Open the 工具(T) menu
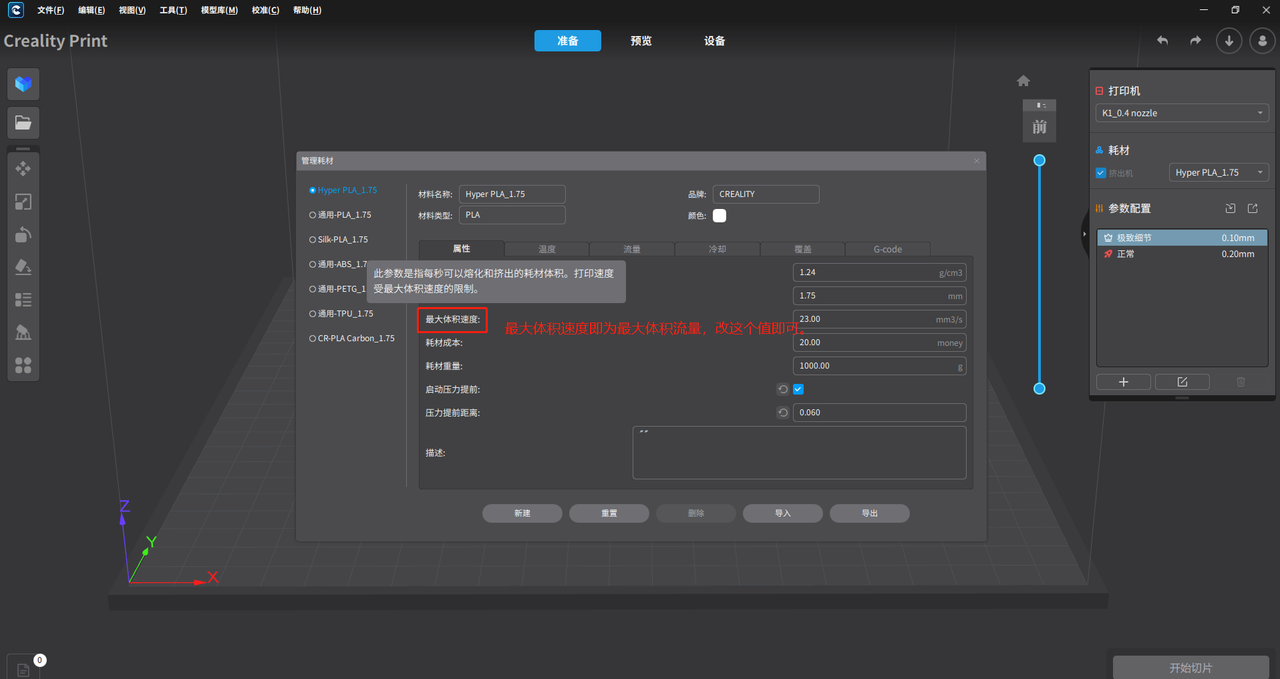The image size is (1280, 679). tap(173, 10)
